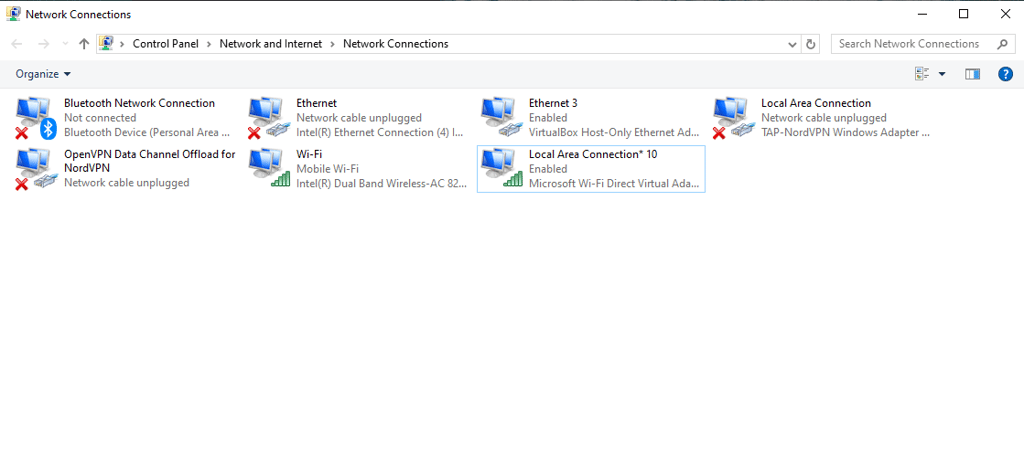Screen dimensions: 1024x454
Task: Change your view icon button
Action: (922, 74)
